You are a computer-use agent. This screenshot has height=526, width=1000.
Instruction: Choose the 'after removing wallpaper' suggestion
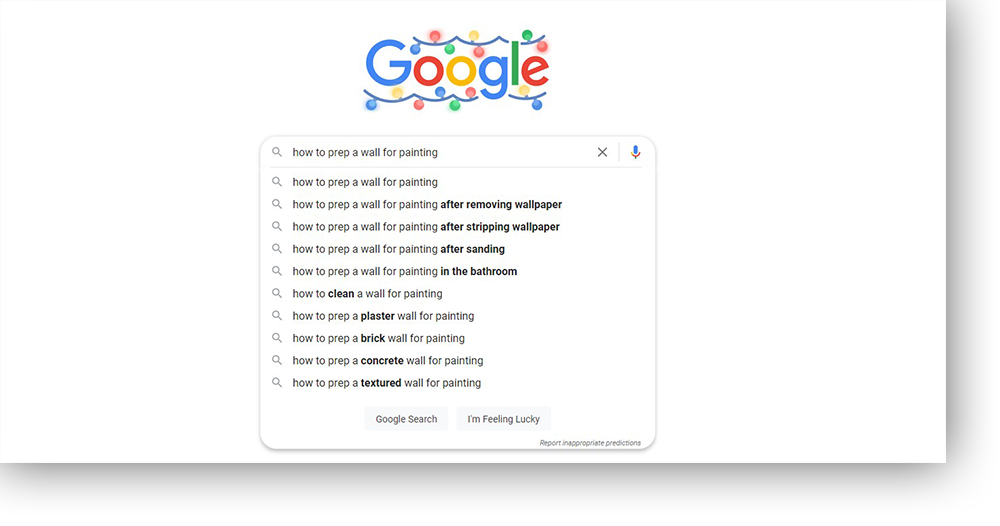pyautogui.click(x=457, y=205)
